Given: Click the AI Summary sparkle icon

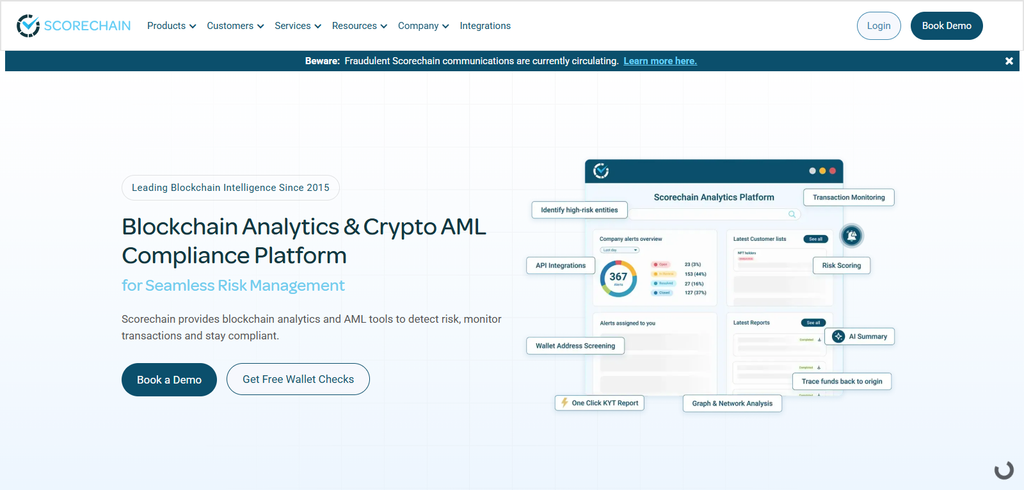Looking at the screenshot, I should pyautogui.click(x=838, y=336).
